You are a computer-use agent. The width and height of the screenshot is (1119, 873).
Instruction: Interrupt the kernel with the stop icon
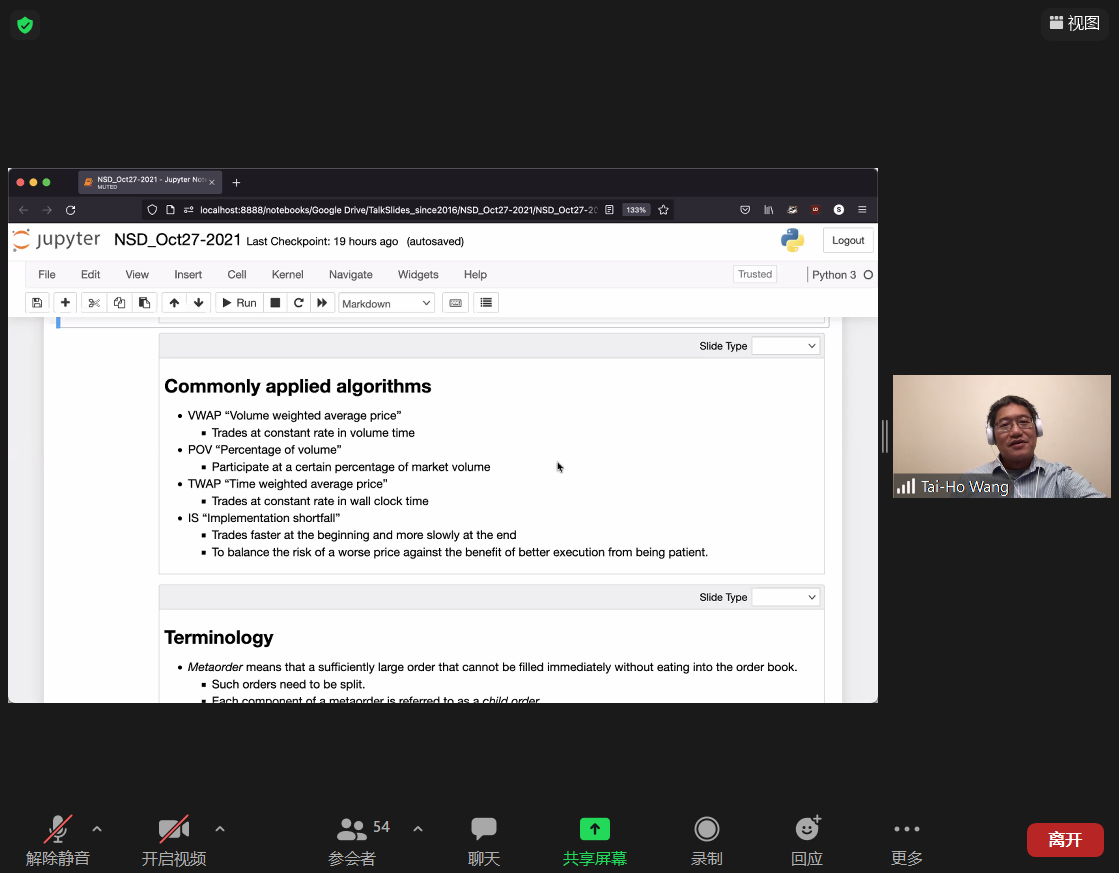coord(275,303)
